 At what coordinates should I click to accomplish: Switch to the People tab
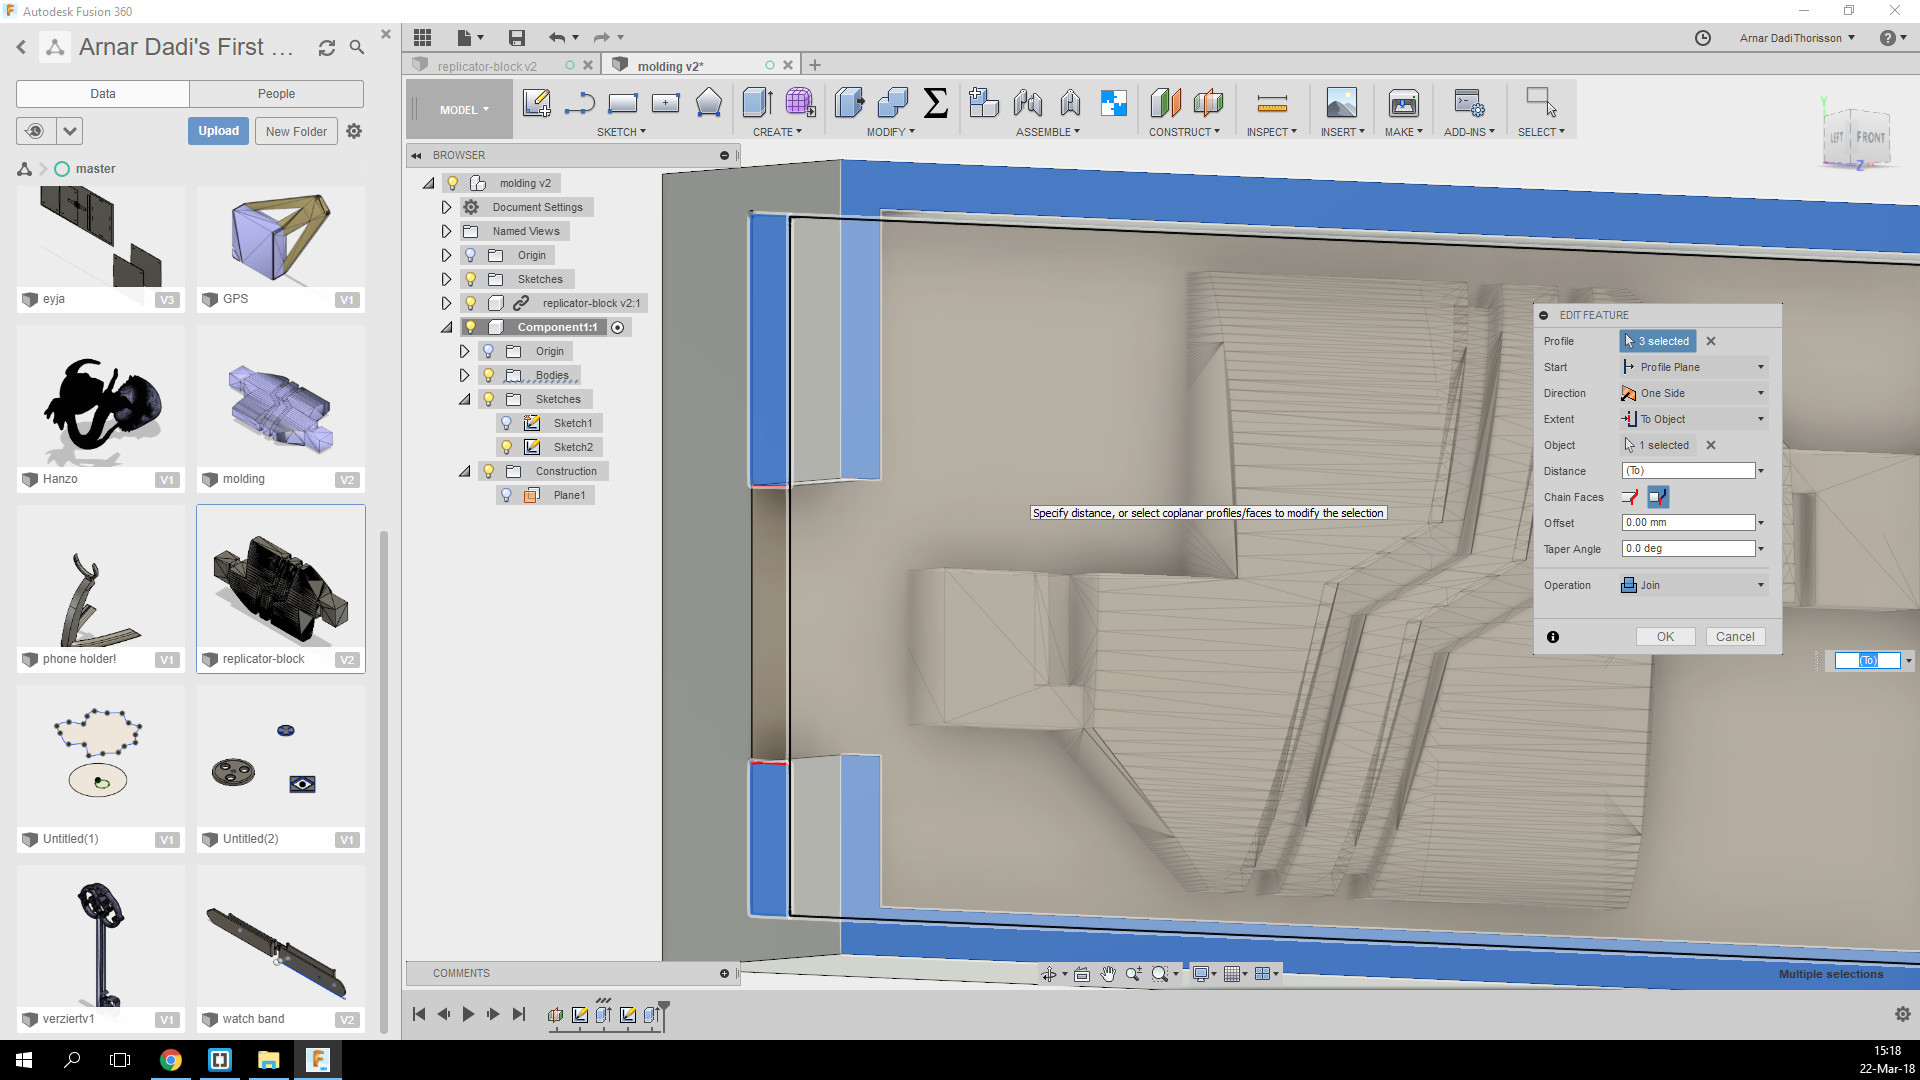pos(276,94)
